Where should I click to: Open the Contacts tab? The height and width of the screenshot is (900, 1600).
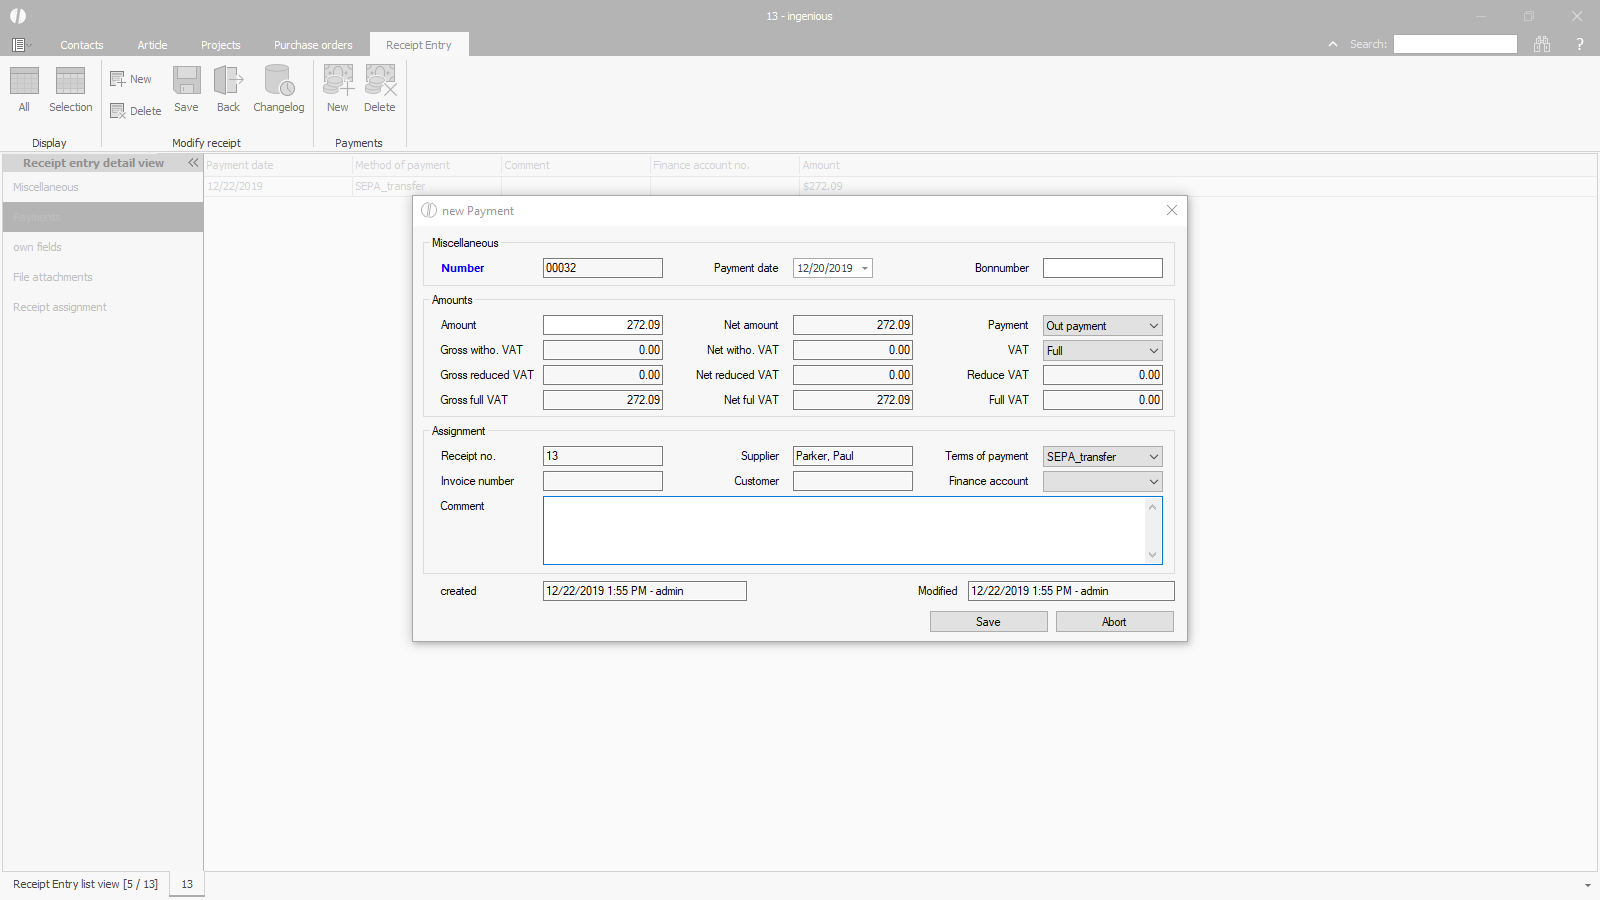[82, 45]
